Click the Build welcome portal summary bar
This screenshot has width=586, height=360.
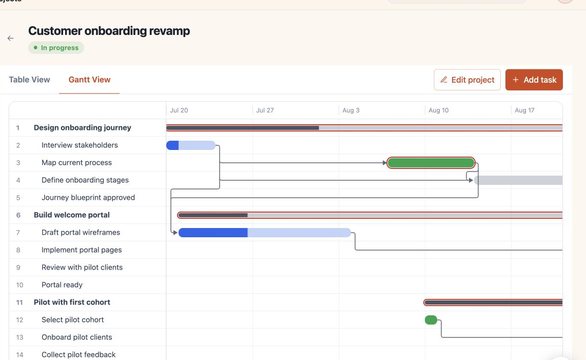(x=370, y=215)
